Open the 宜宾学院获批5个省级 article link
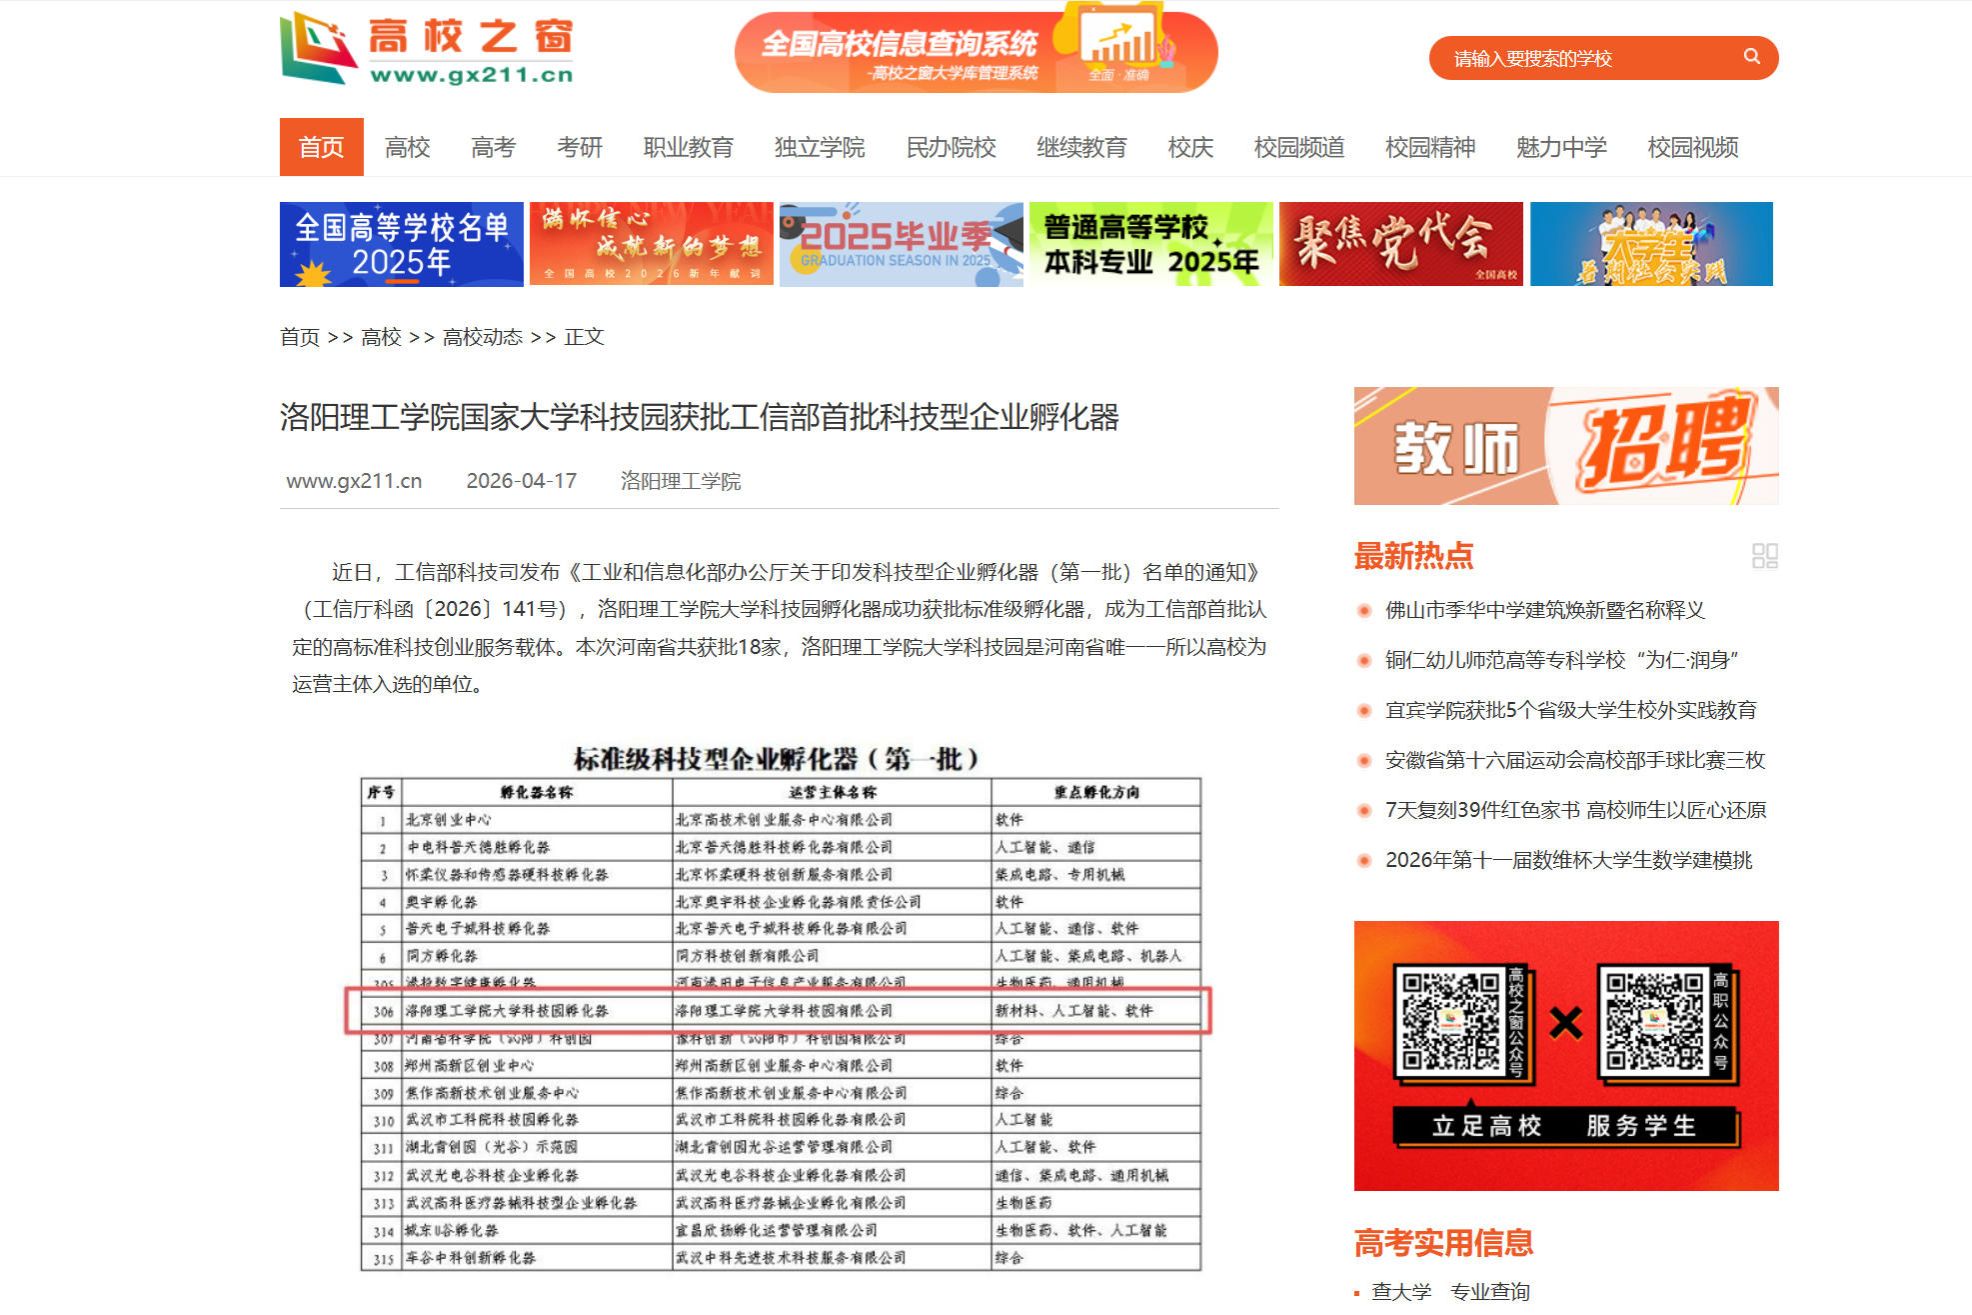This screenshot has width=1972, height=1315. pyautogui.click(x=1570, y=710)
